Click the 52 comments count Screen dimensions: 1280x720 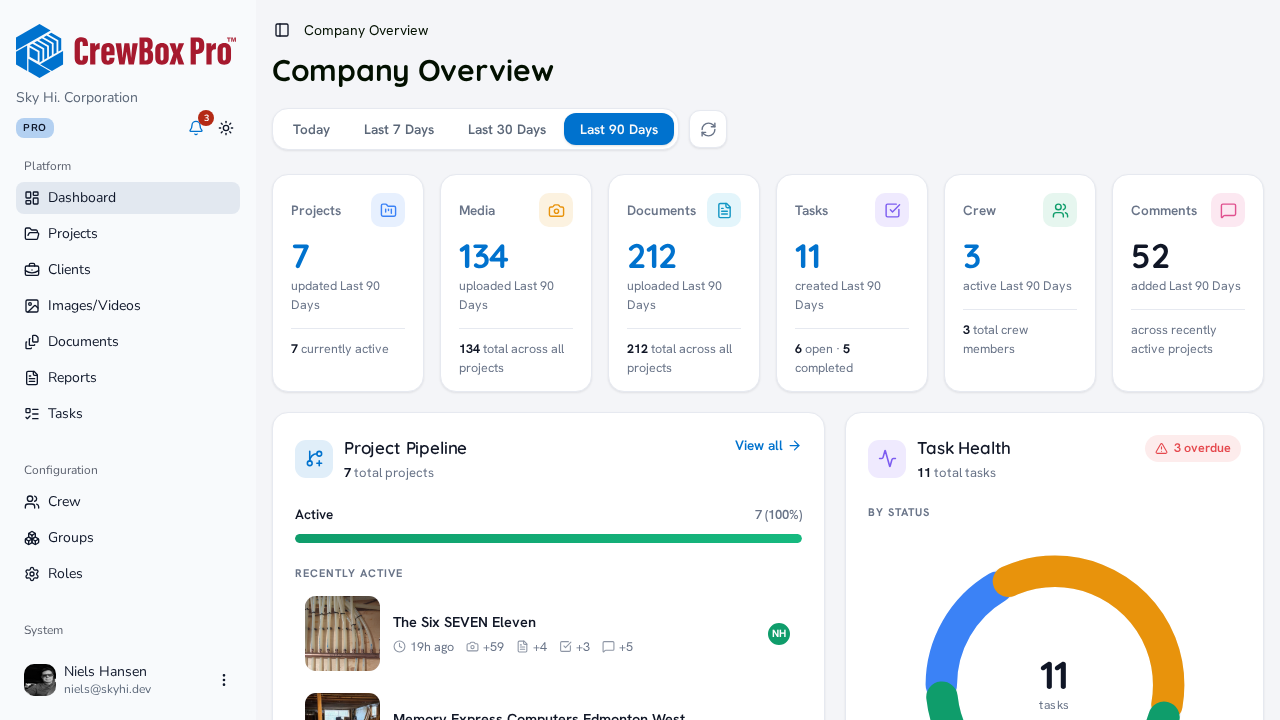tap(1150, 257)
